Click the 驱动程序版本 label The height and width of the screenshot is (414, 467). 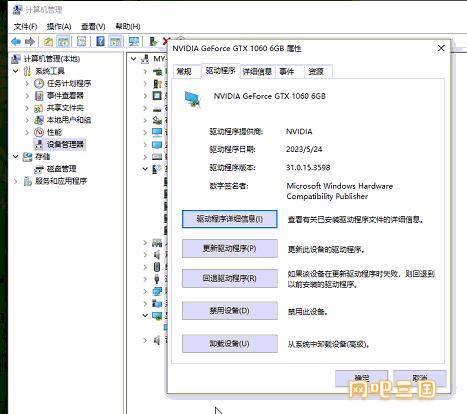click(x=232, y=167)
